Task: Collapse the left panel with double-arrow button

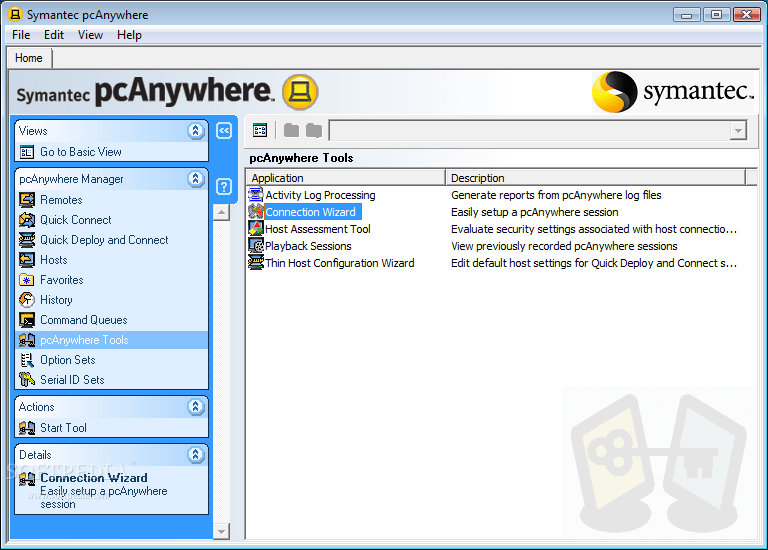Action: tap(224, 131)
